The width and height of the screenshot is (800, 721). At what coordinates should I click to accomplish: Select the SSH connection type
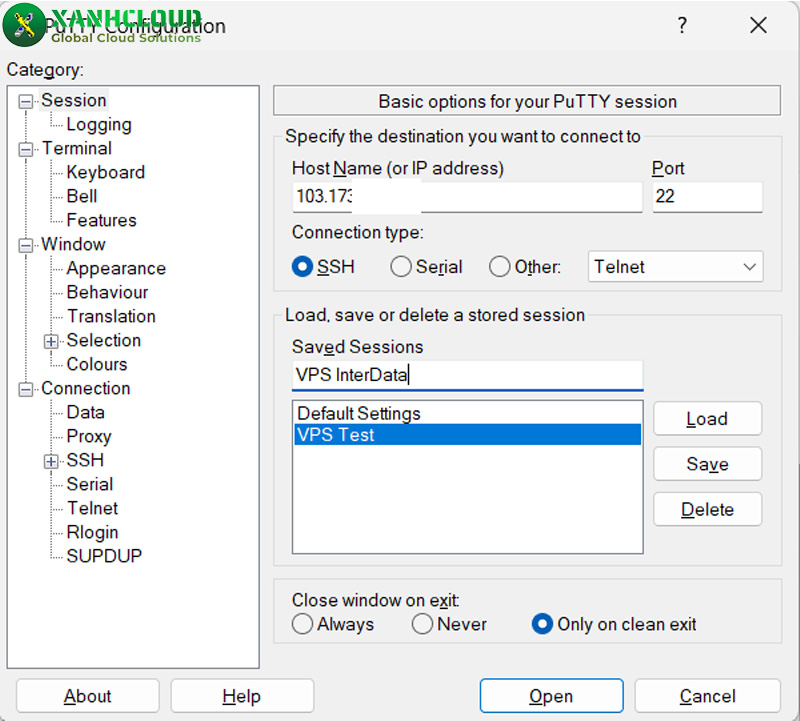302,267
